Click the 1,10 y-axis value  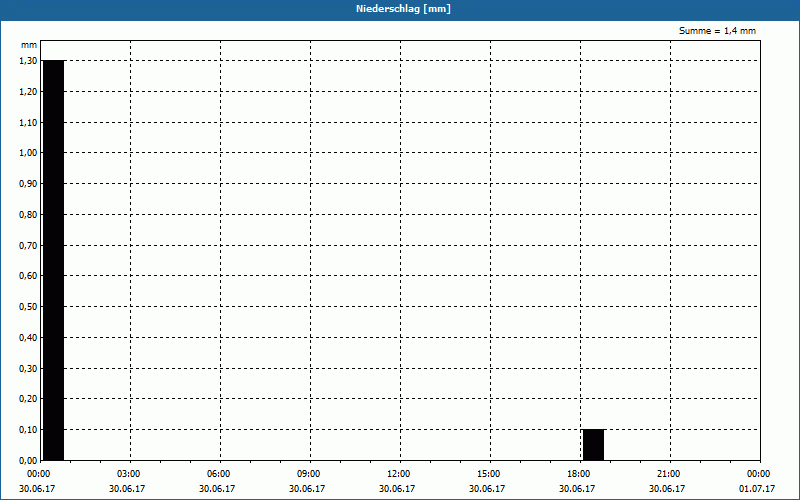(x=28, y=122)
